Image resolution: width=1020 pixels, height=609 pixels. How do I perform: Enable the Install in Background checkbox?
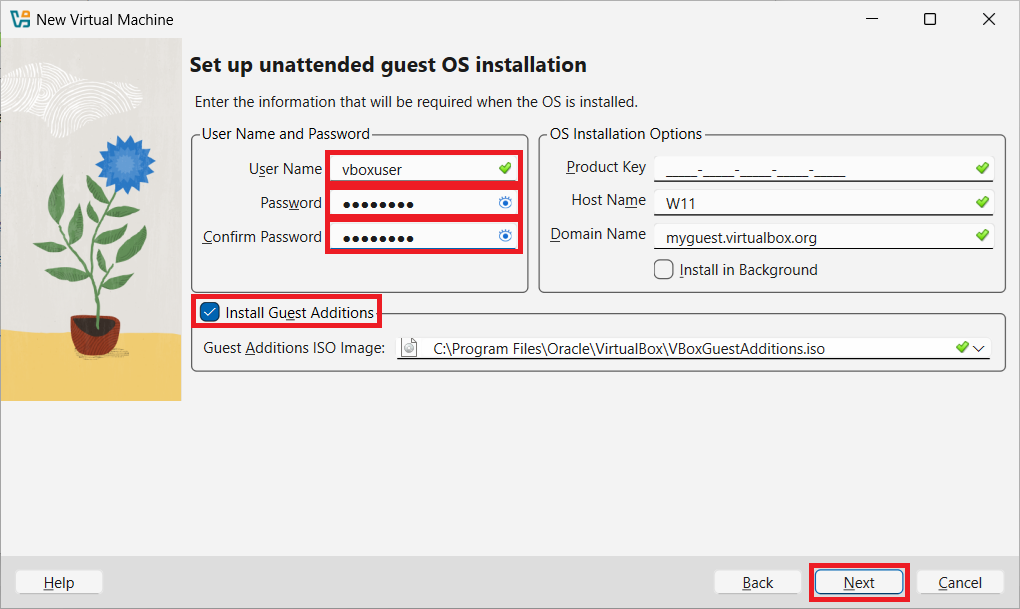click(x=663, y=269)
